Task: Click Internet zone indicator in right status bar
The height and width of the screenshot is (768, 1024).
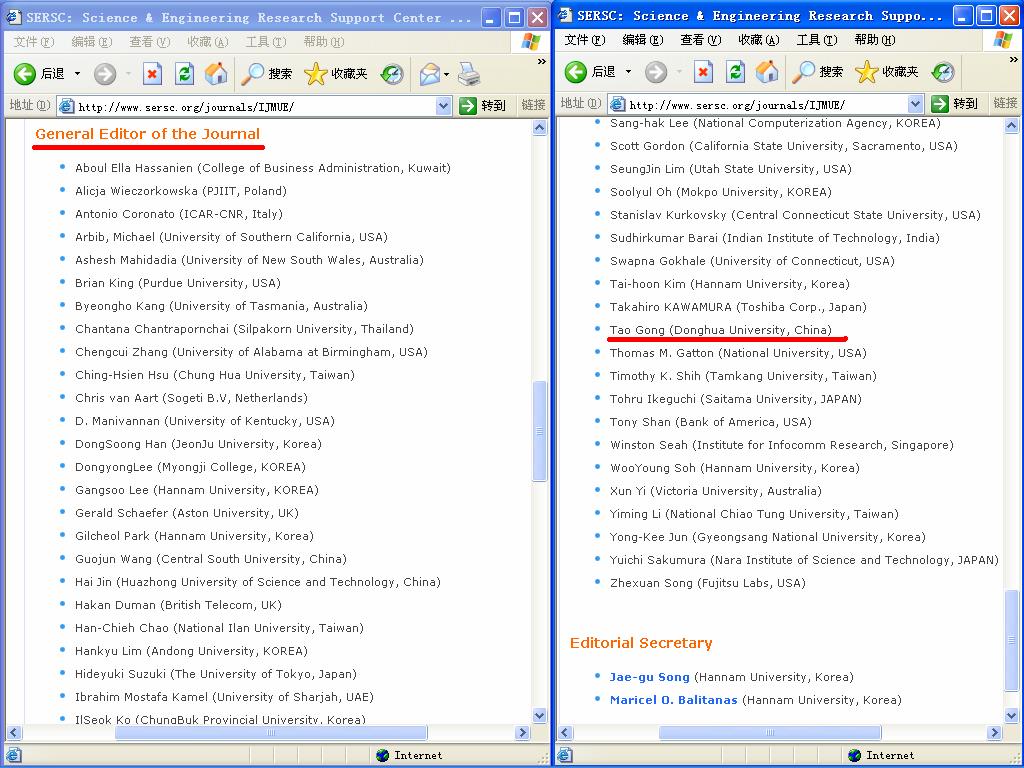Action: coord(882,756)
